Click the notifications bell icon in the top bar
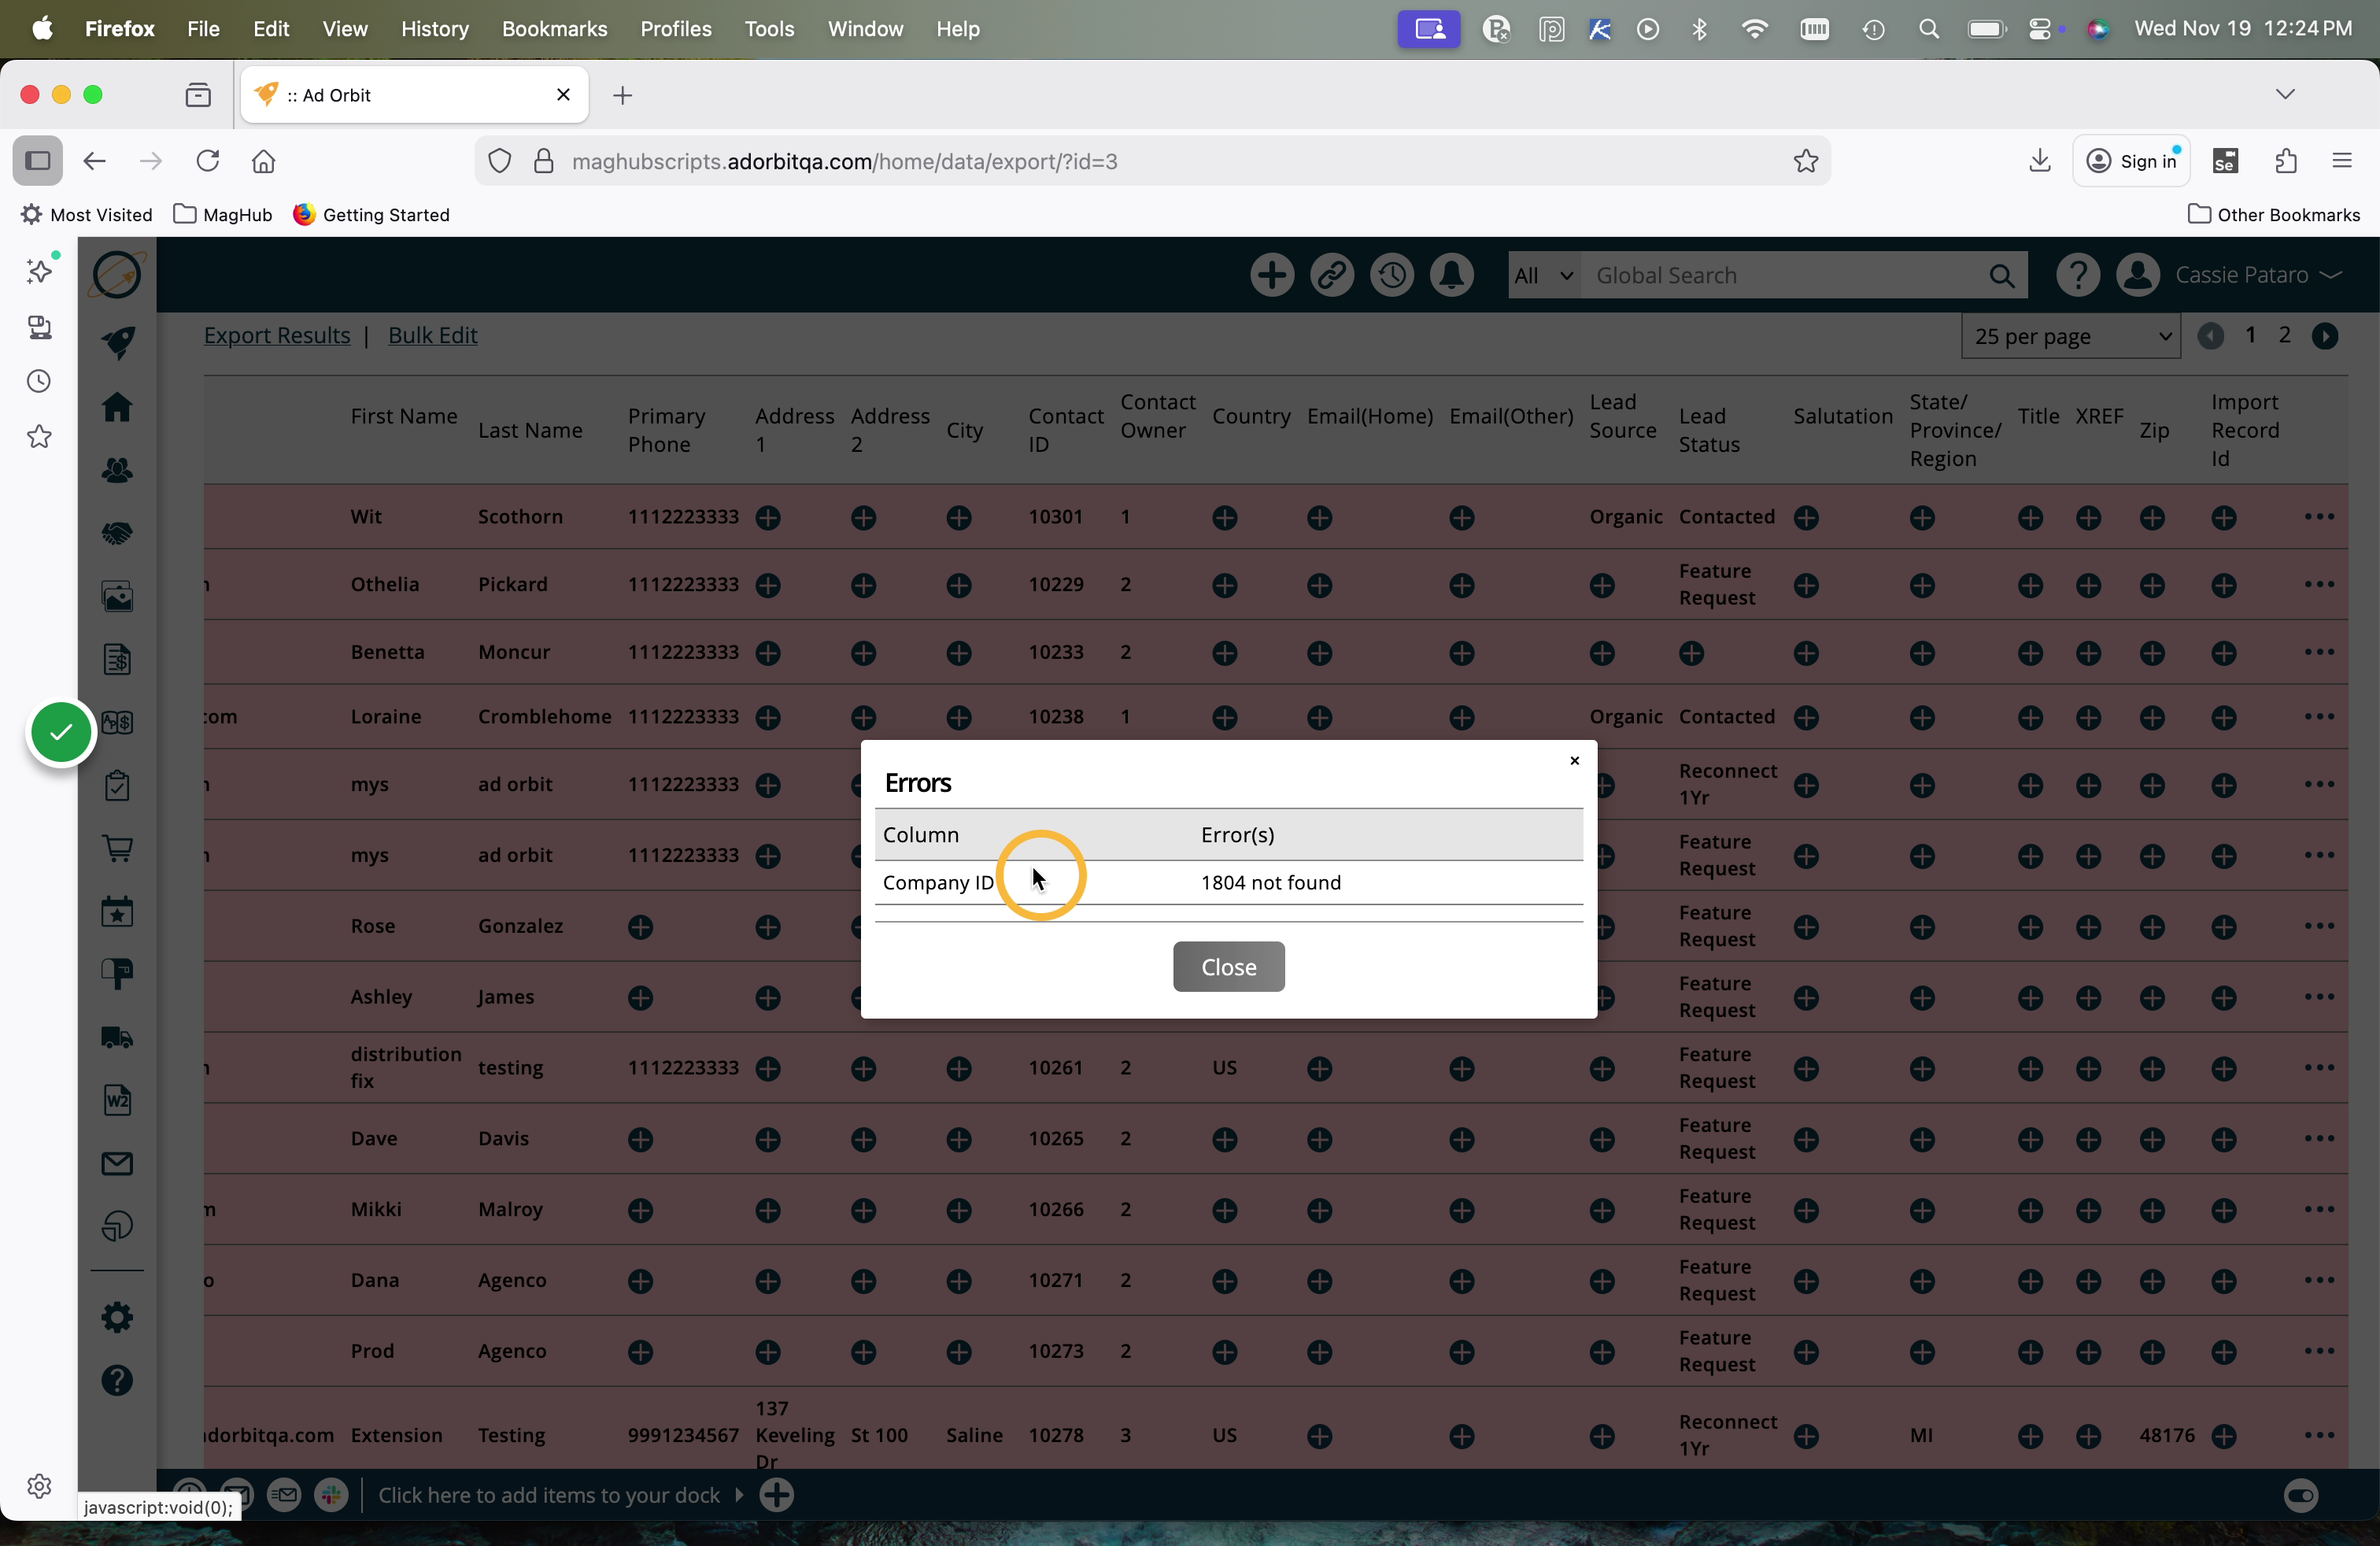Screen dimensions: 2380x1546 pos(1451,275)
